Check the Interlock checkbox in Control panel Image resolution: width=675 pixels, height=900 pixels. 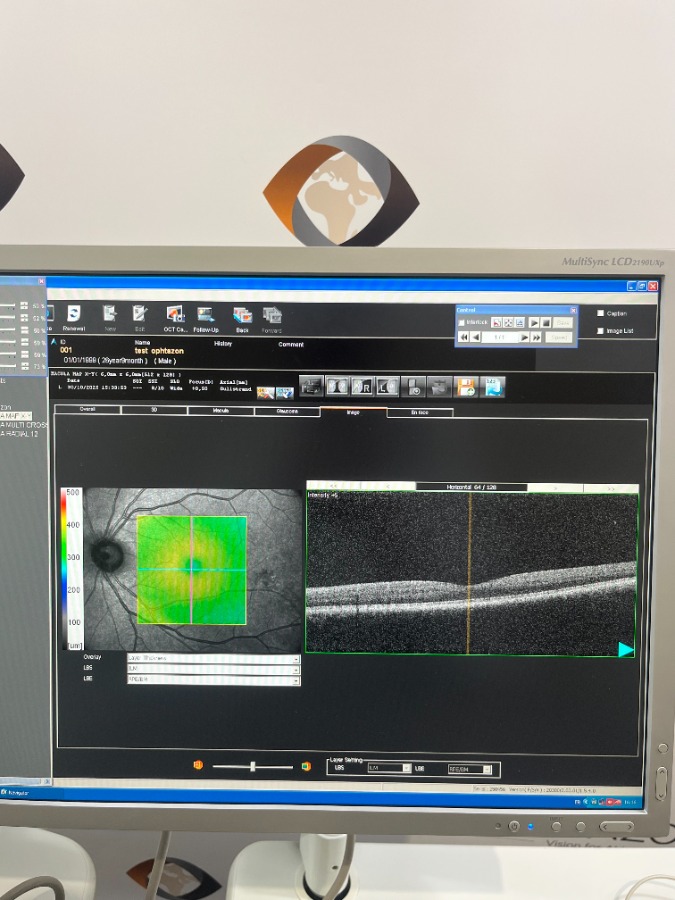(x=461, y=323)
